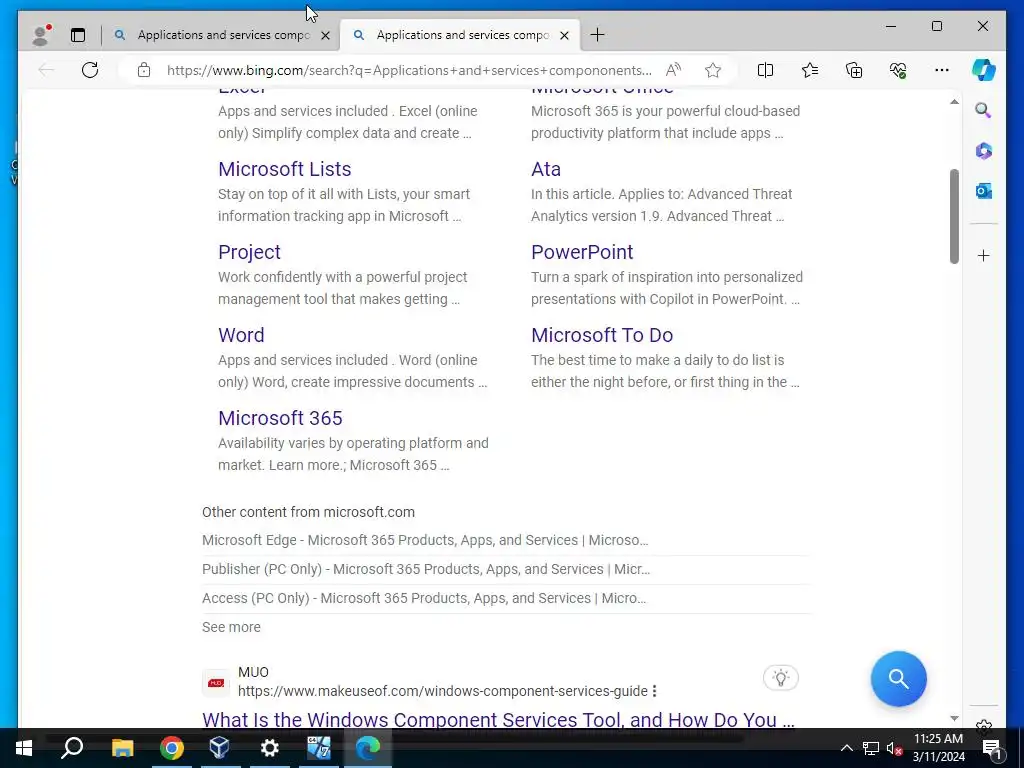Viewport: 1024px width, 768px height.
Task: Open the Project link
Action: click(x=249, y=252)
